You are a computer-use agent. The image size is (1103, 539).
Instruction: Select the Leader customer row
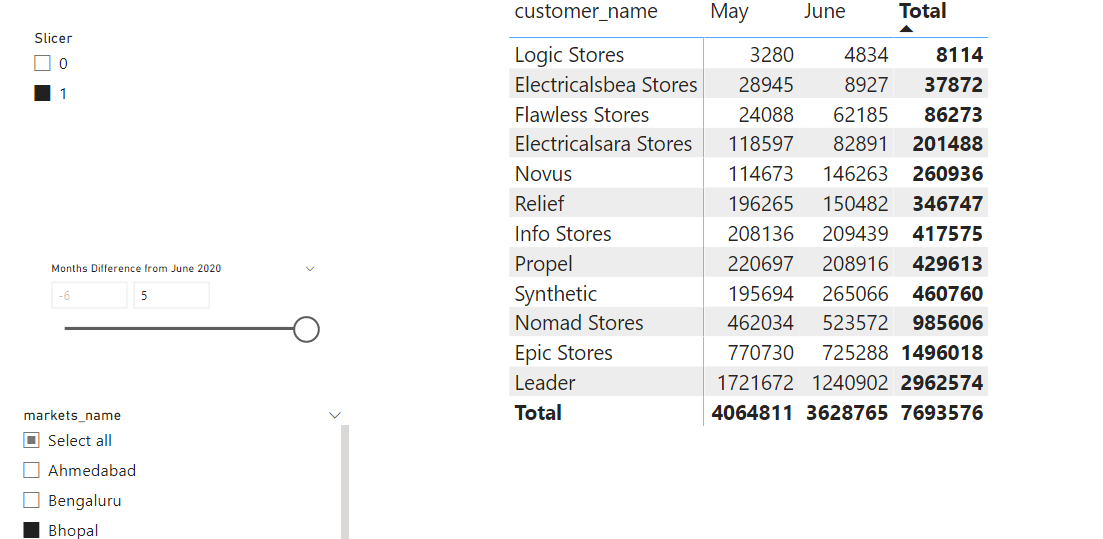545,383
